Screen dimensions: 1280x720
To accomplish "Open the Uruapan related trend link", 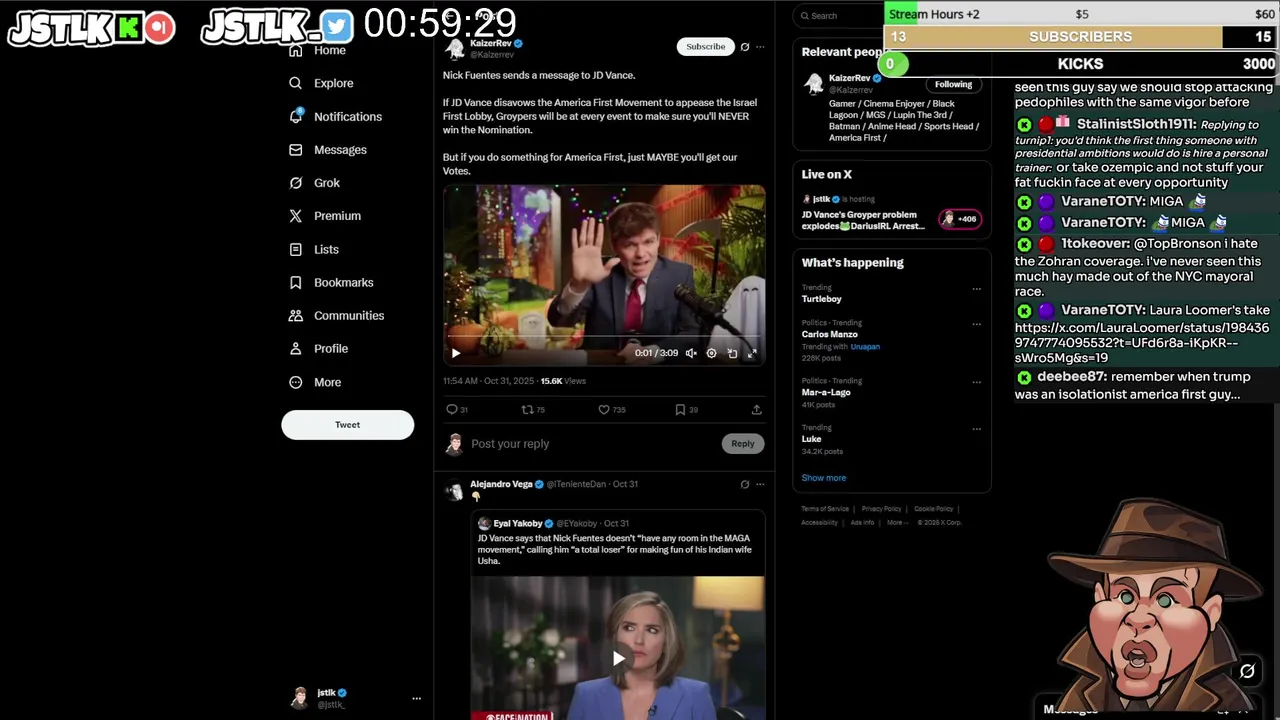I will tap(865, 347).
